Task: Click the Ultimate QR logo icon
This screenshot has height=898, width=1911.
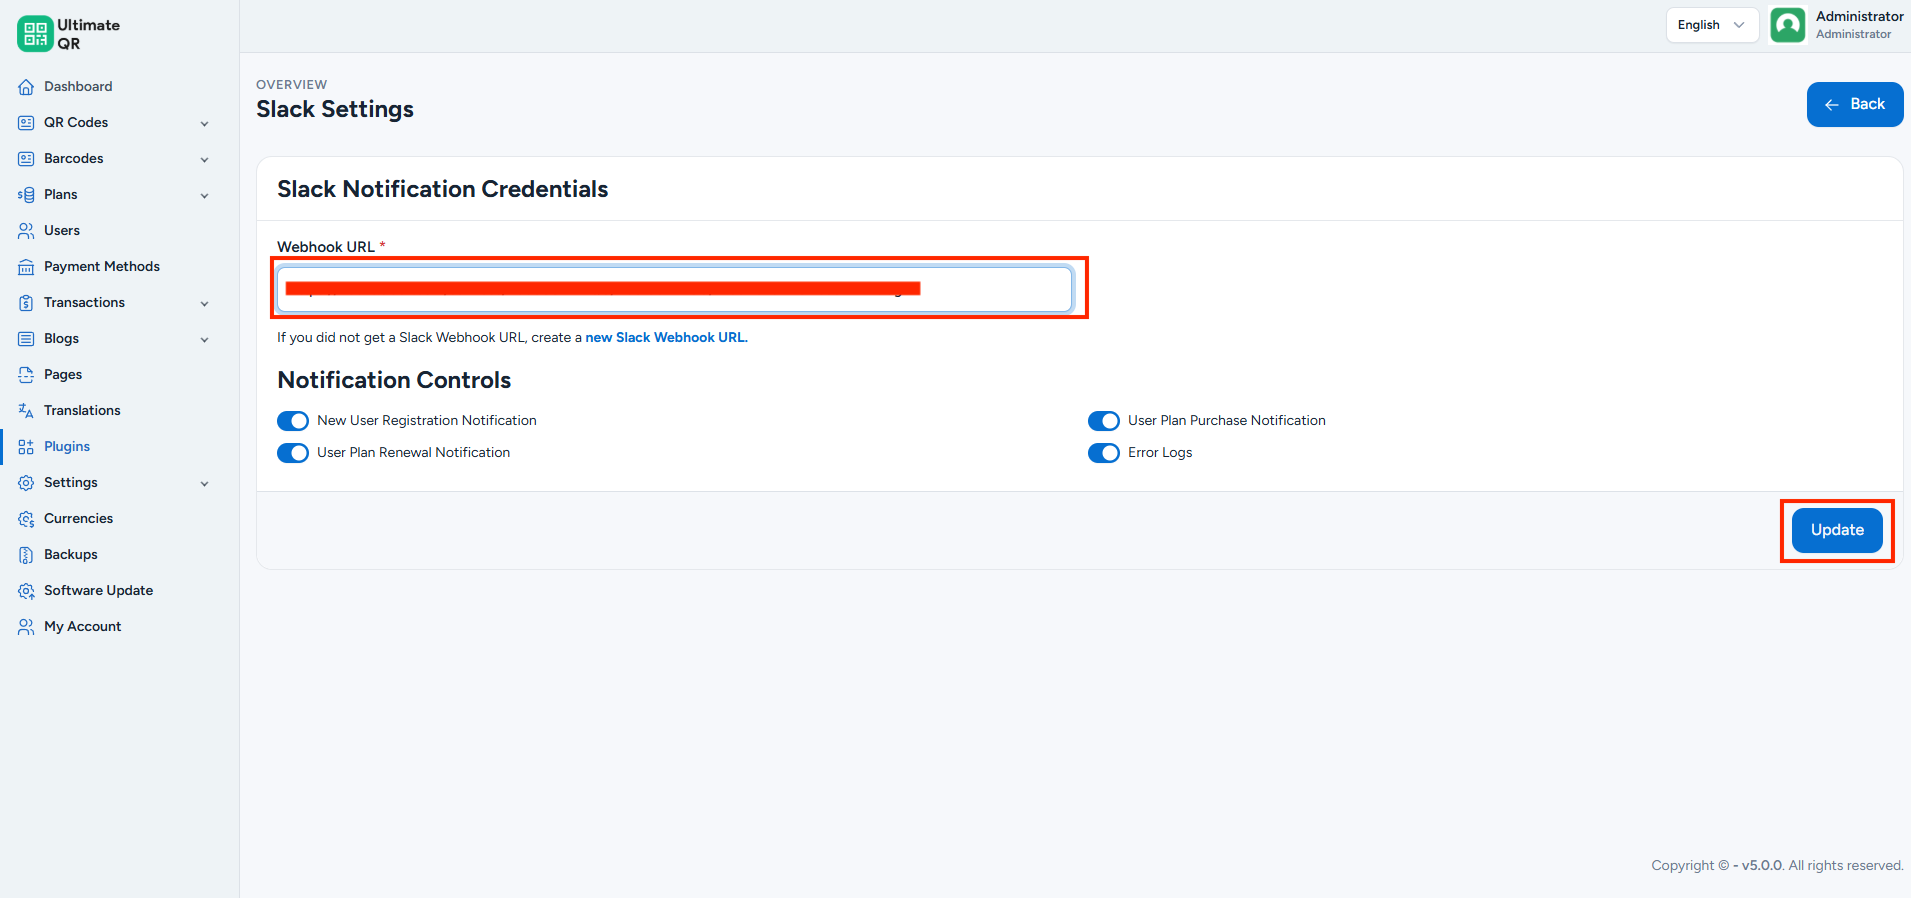Action: click(35, 34)
